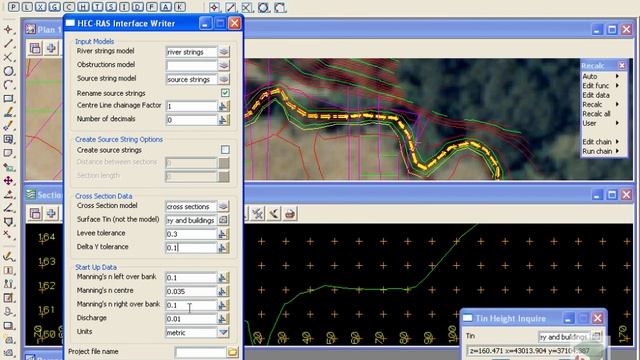Maximize the Plan view window
Image resolution: width=640 pixels, height=360 pixels.
click(x=611, y=29)
